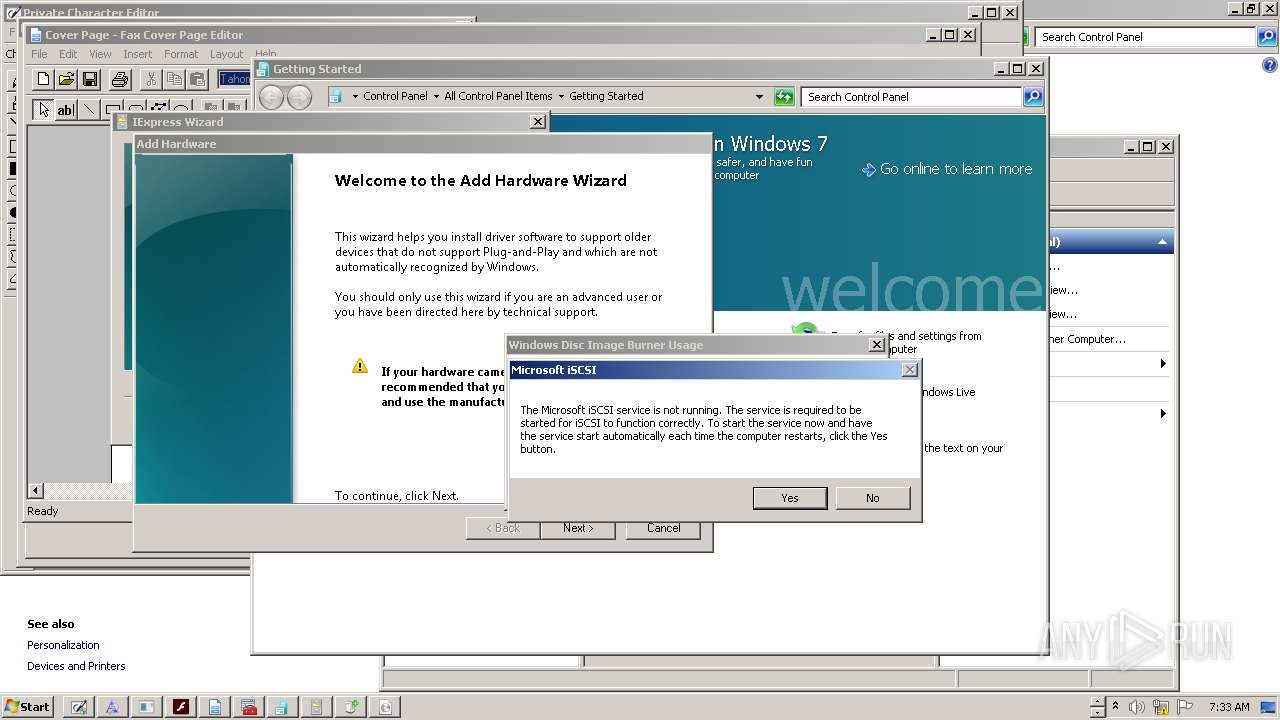
Task: Open Edit menu in Fax Cover Page Editor
Action: (68, 54)
